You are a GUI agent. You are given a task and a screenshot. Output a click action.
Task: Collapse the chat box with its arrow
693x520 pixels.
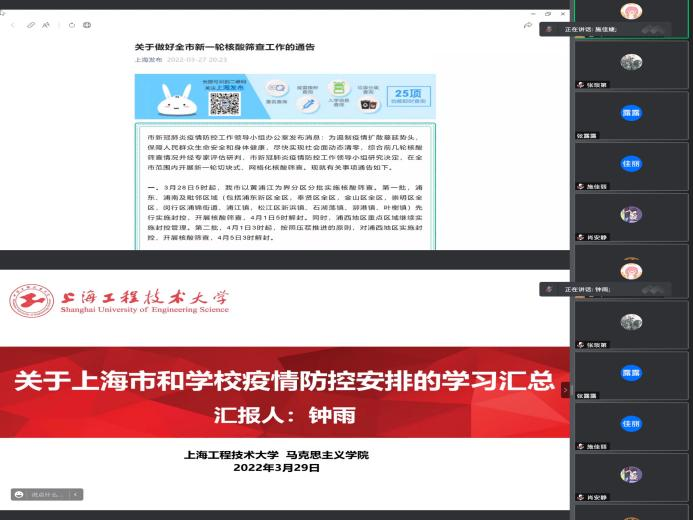pos(76,494)
